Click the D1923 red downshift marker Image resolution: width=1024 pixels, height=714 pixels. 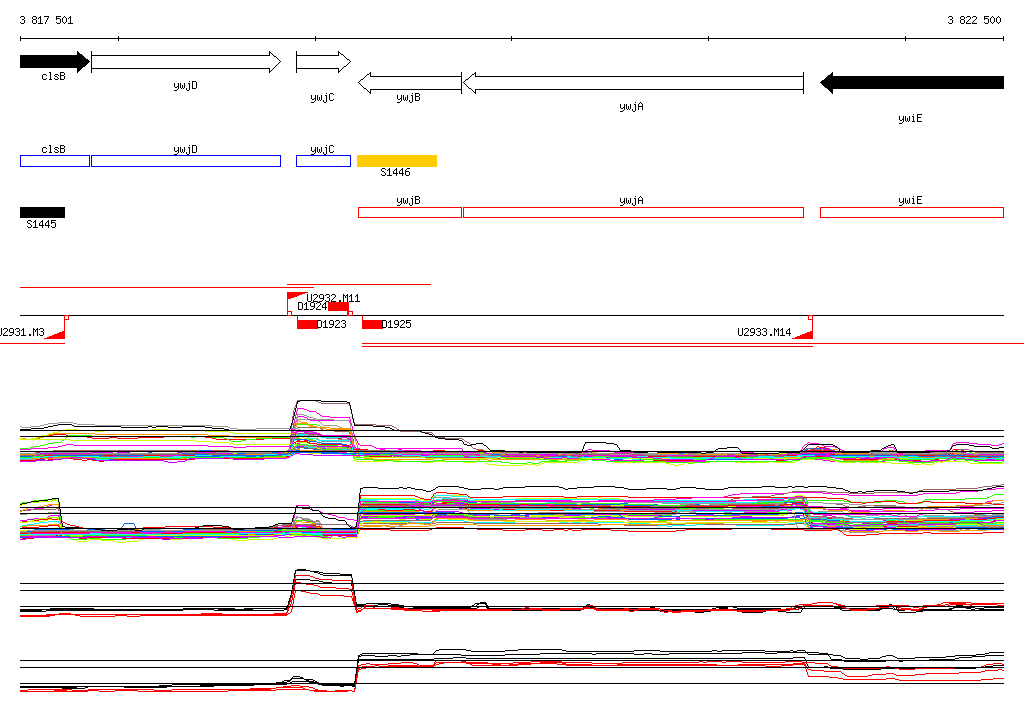pyautogui.click(x=307, y=324)
